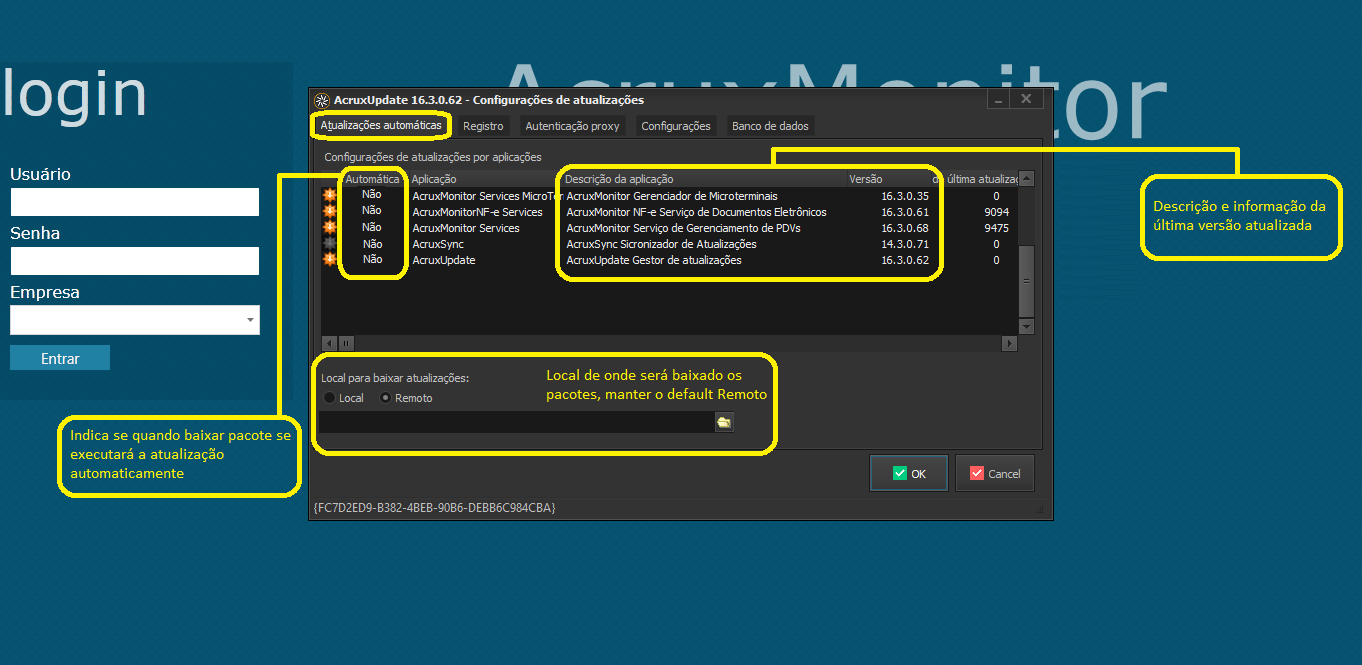Click the horizontal scrollbar thumb in the list
Screen dimensions: 1362x665
[347, 343]
